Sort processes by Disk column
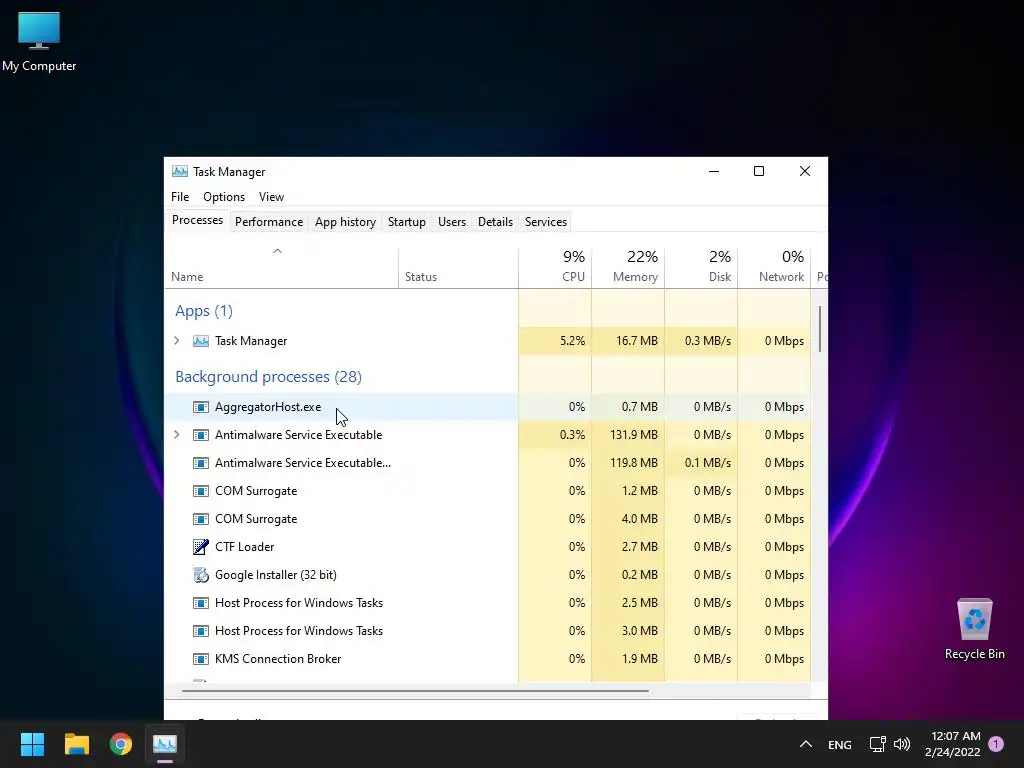 point(701,268)
